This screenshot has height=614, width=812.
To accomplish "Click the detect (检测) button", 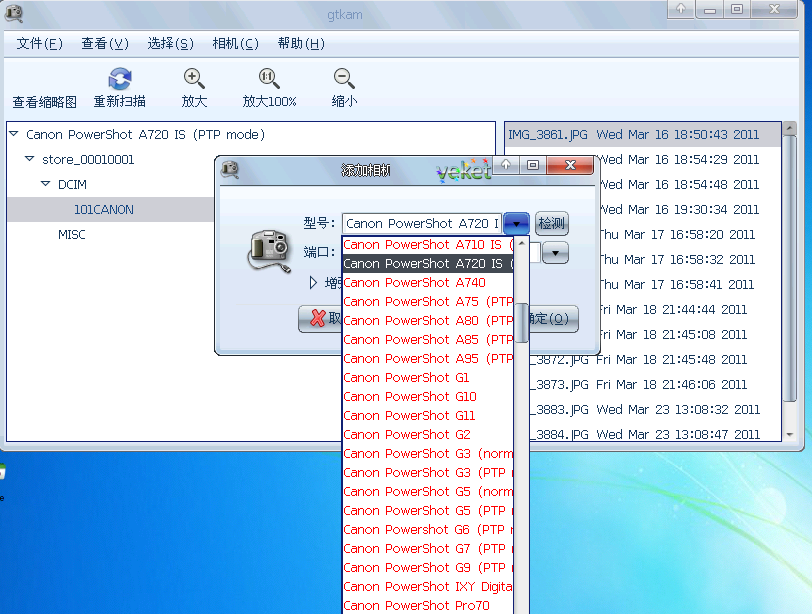I will pos(552,224).
